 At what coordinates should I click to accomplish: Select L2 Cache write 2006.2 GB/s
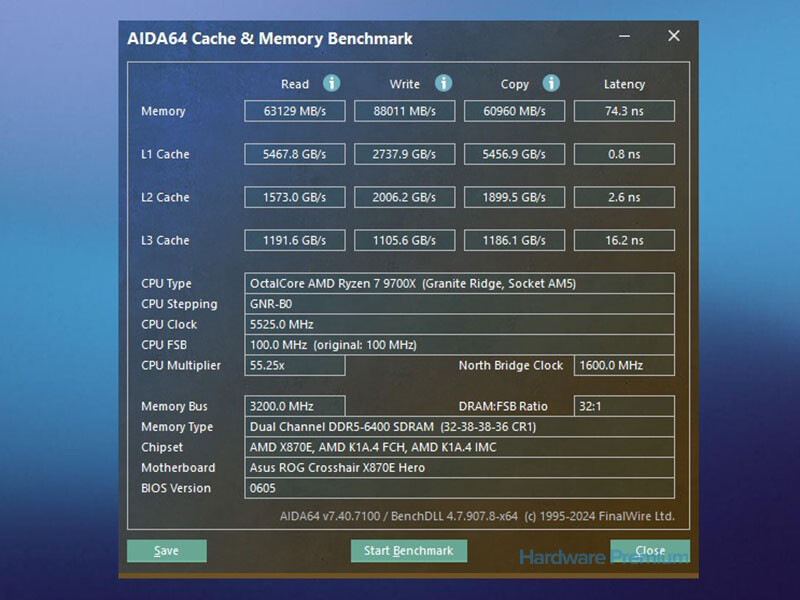(405, 197)
